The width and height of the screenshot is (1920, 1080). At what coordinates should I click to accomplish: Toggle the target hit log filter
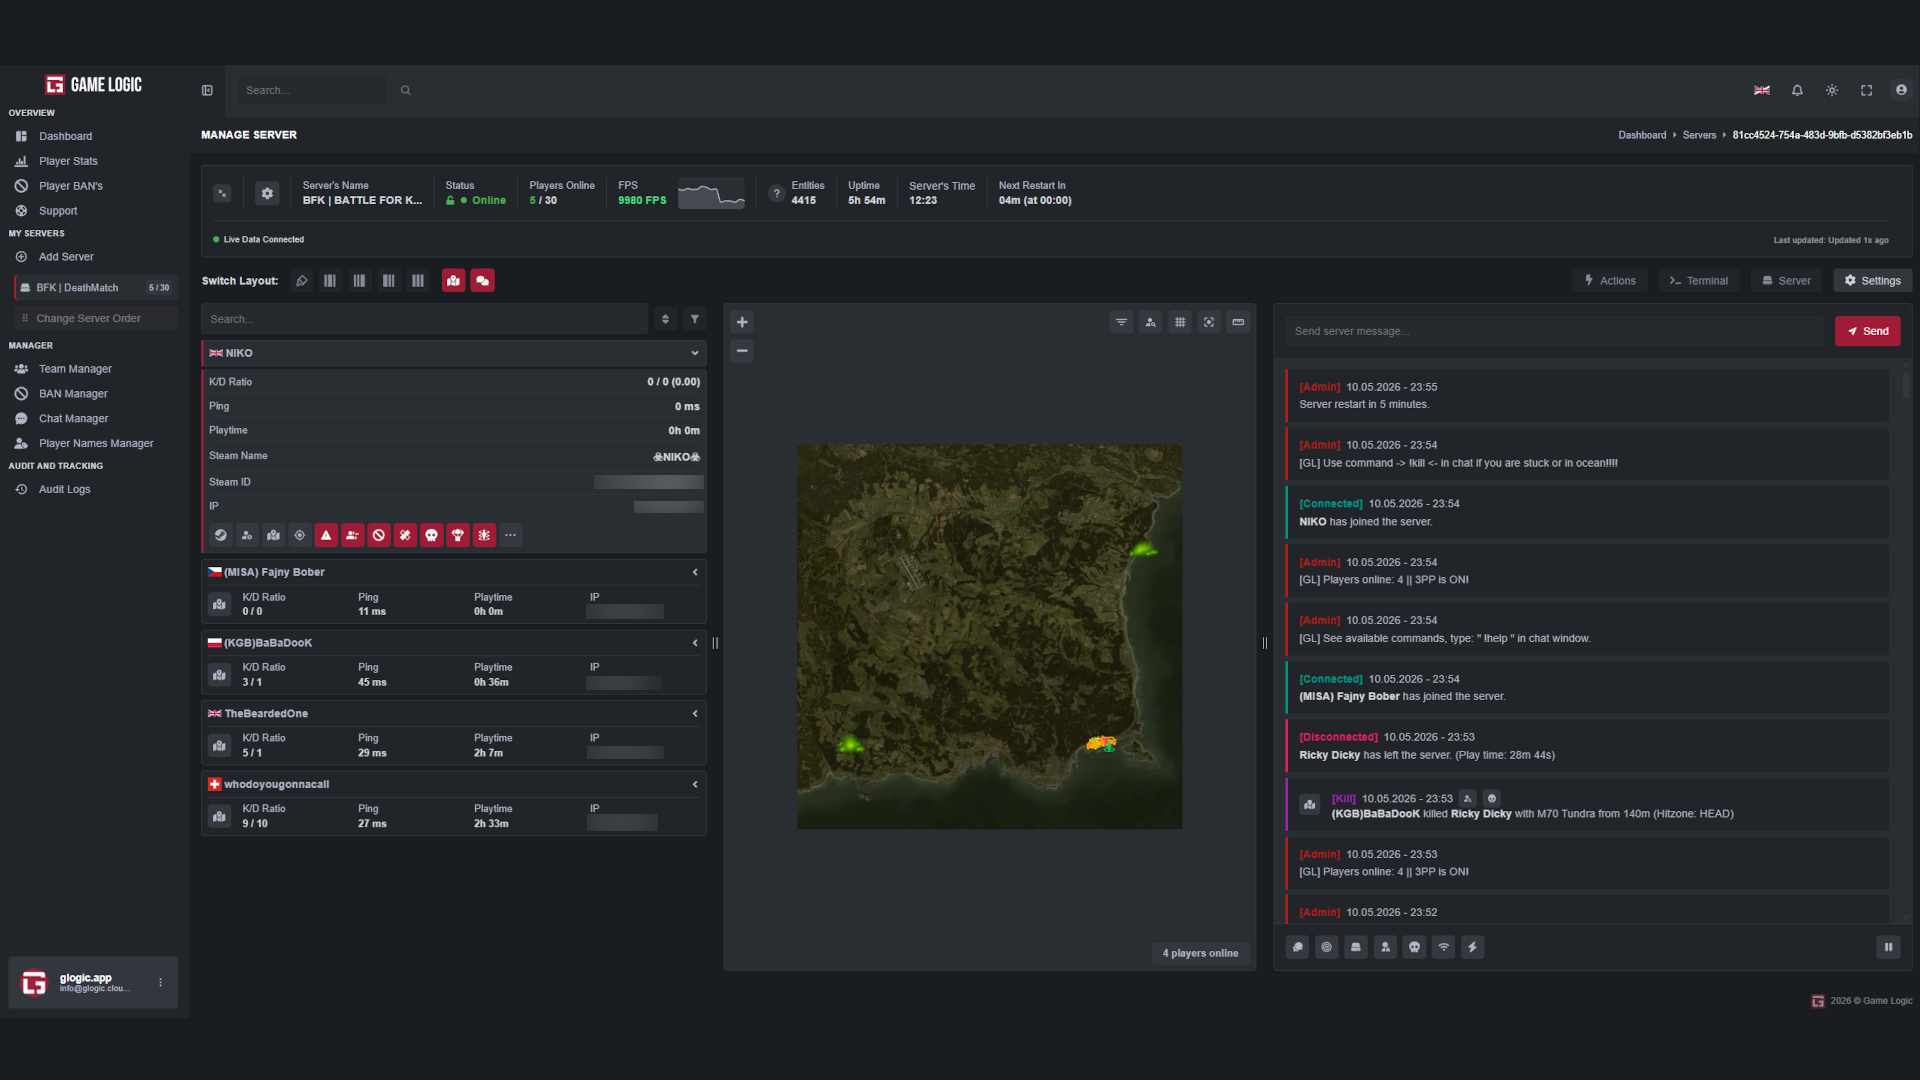pos(1326,947)
